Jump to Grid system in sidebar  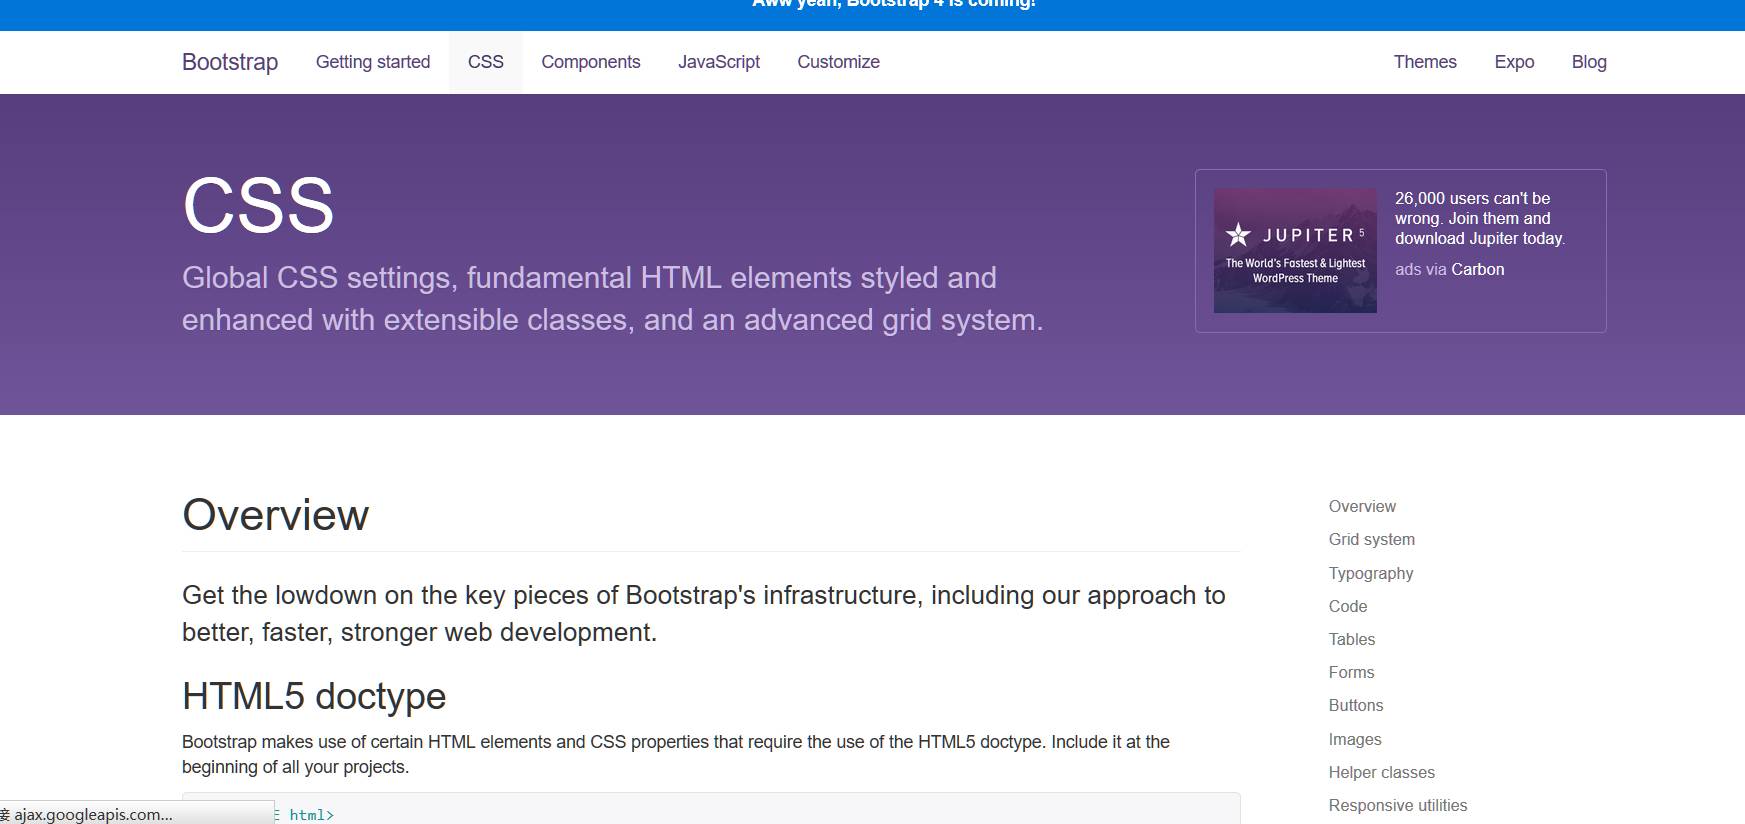(x=1372, y=539)
